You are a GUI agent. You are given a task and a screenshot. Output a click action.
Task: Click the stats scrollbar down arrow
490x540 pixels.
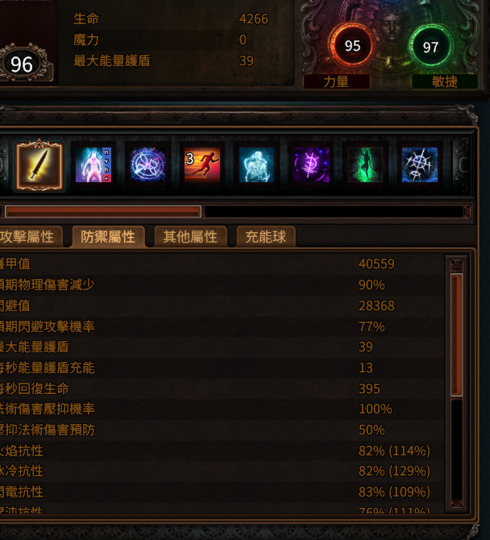[x=457, y=503]
